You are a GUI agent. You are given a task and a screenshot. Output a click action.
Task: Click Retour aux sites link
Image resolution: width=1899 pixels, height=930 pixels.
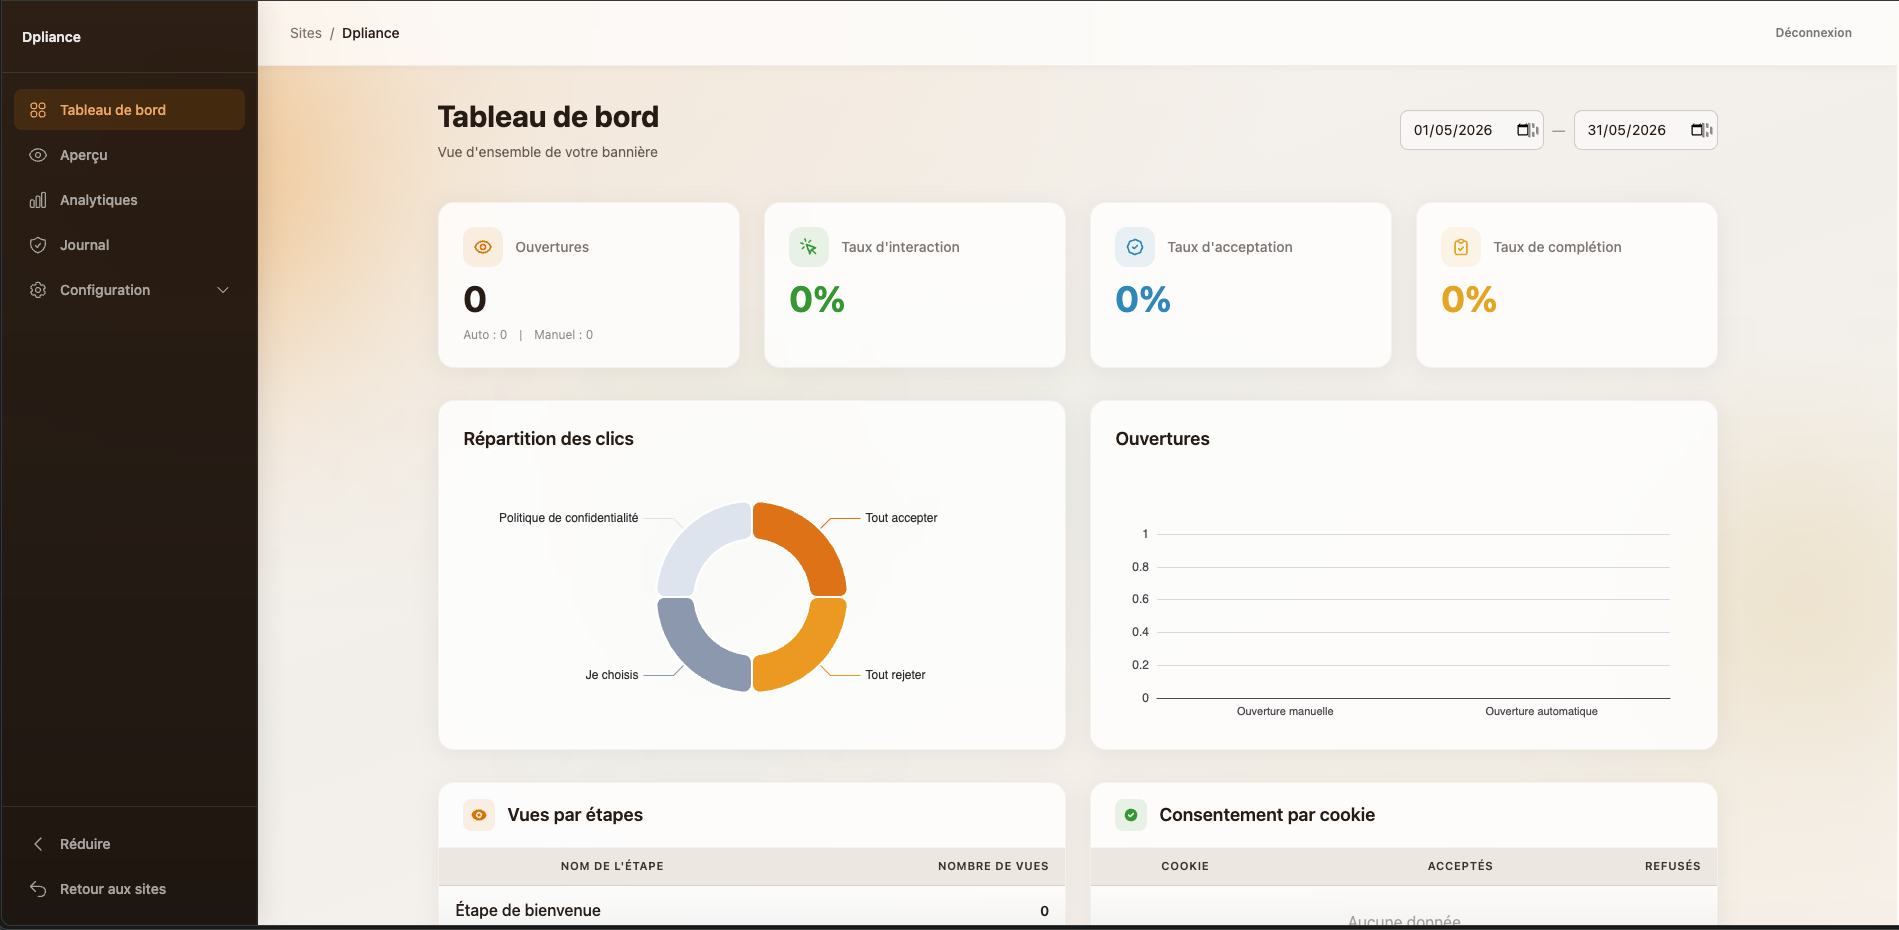(129, 889)
